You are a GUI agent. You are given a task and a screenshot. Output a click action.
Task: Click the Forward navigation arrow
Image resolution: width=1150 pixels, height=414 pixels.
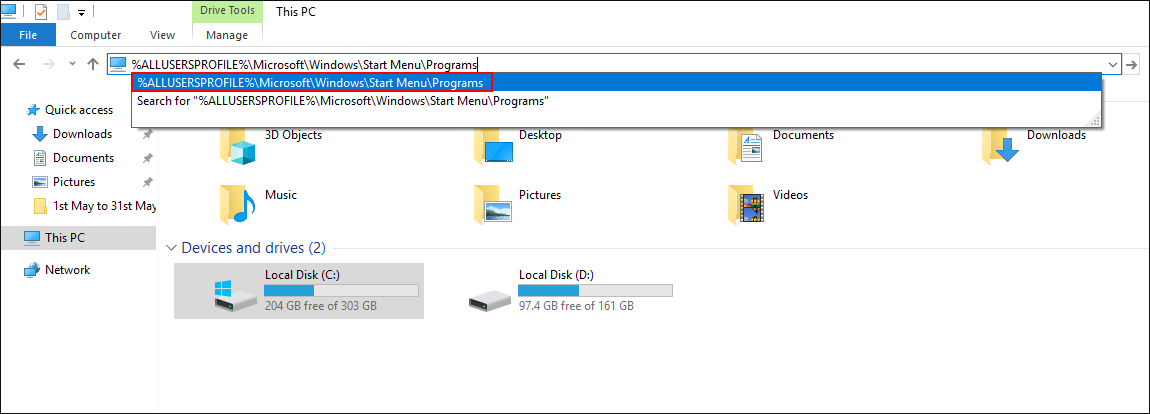48,64
